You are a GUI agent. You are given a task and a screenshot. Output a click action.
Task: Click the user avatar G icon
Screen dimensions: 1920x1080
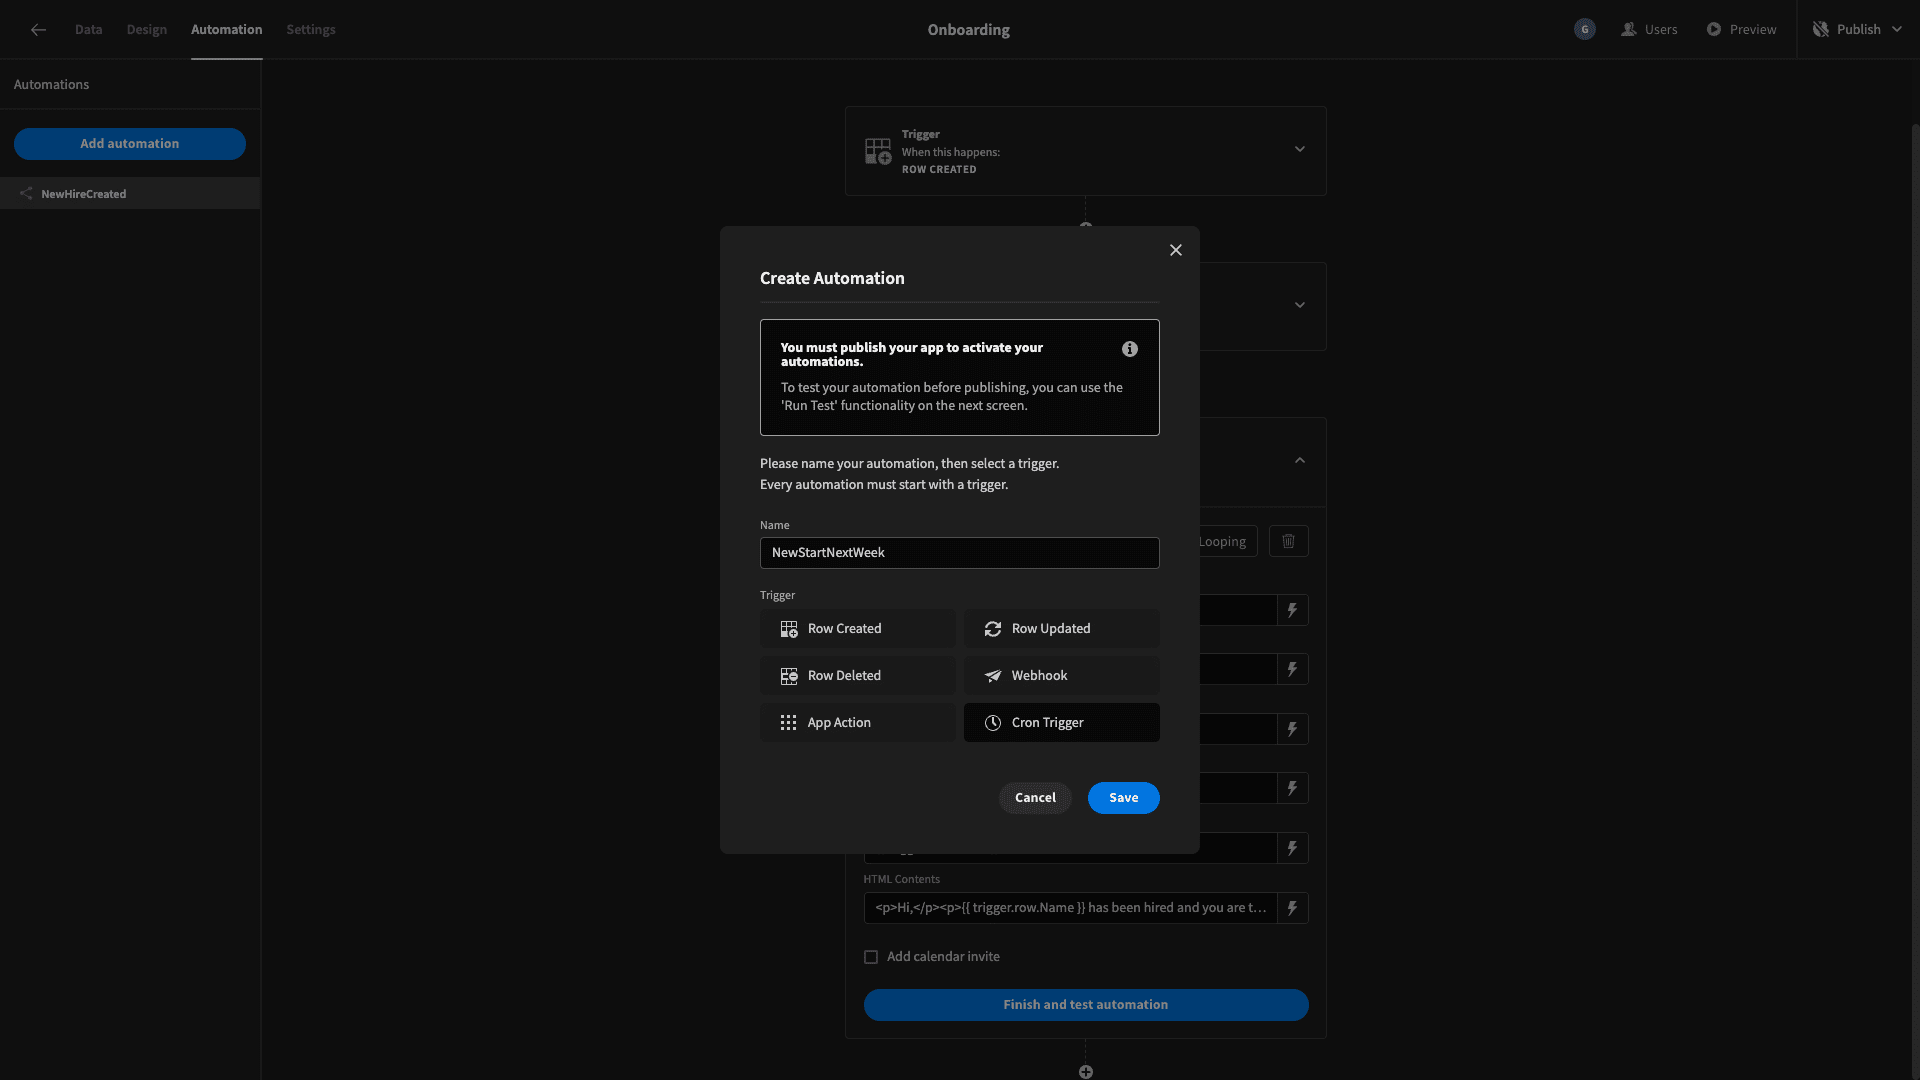coord(1584,30)
